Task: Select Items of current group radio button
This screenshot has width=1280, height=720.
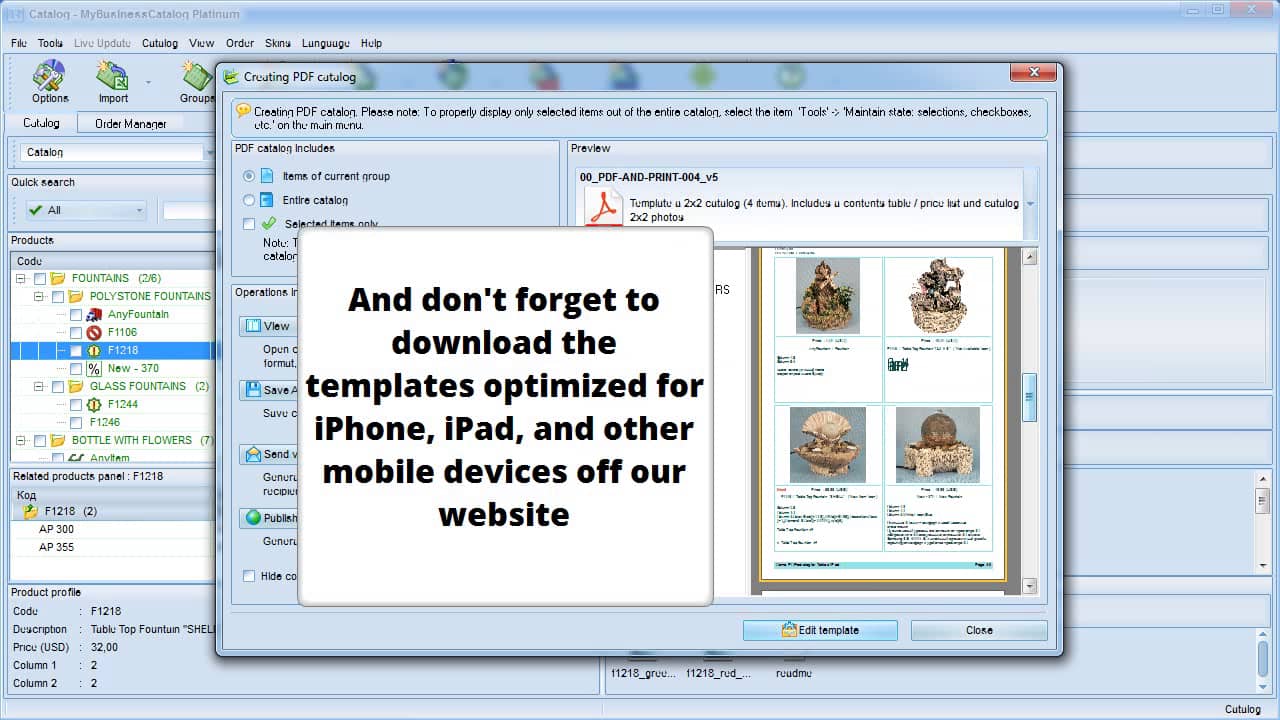Action: pos(249,176)
